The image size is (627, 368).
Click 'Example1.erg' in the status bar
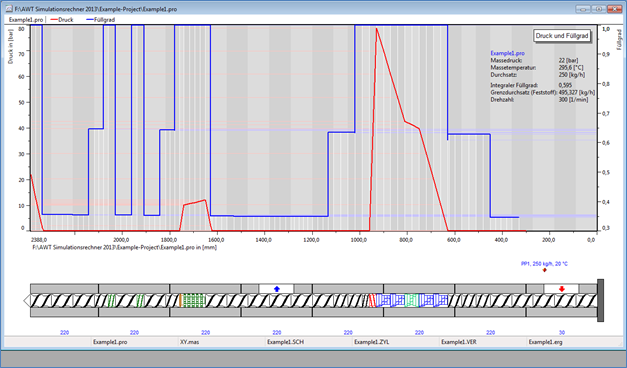(545, 342)
